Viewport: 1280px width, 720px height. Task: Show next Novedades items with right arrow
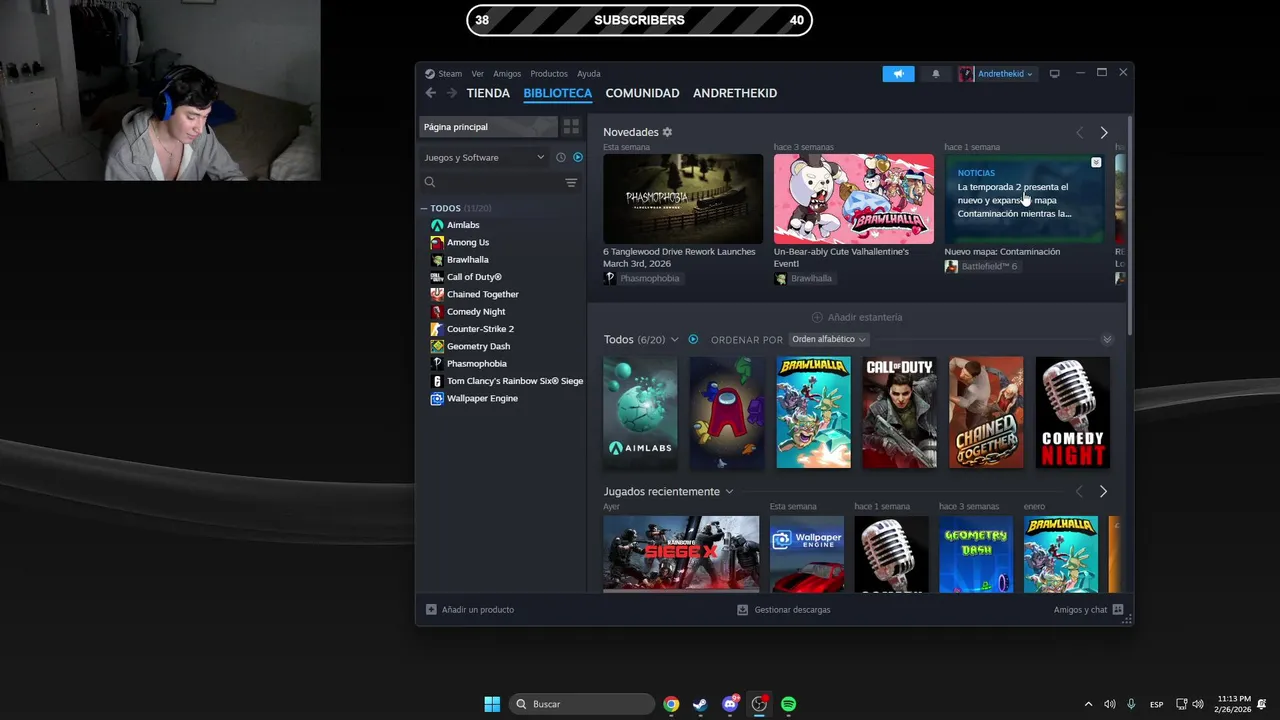[1104, 132]
